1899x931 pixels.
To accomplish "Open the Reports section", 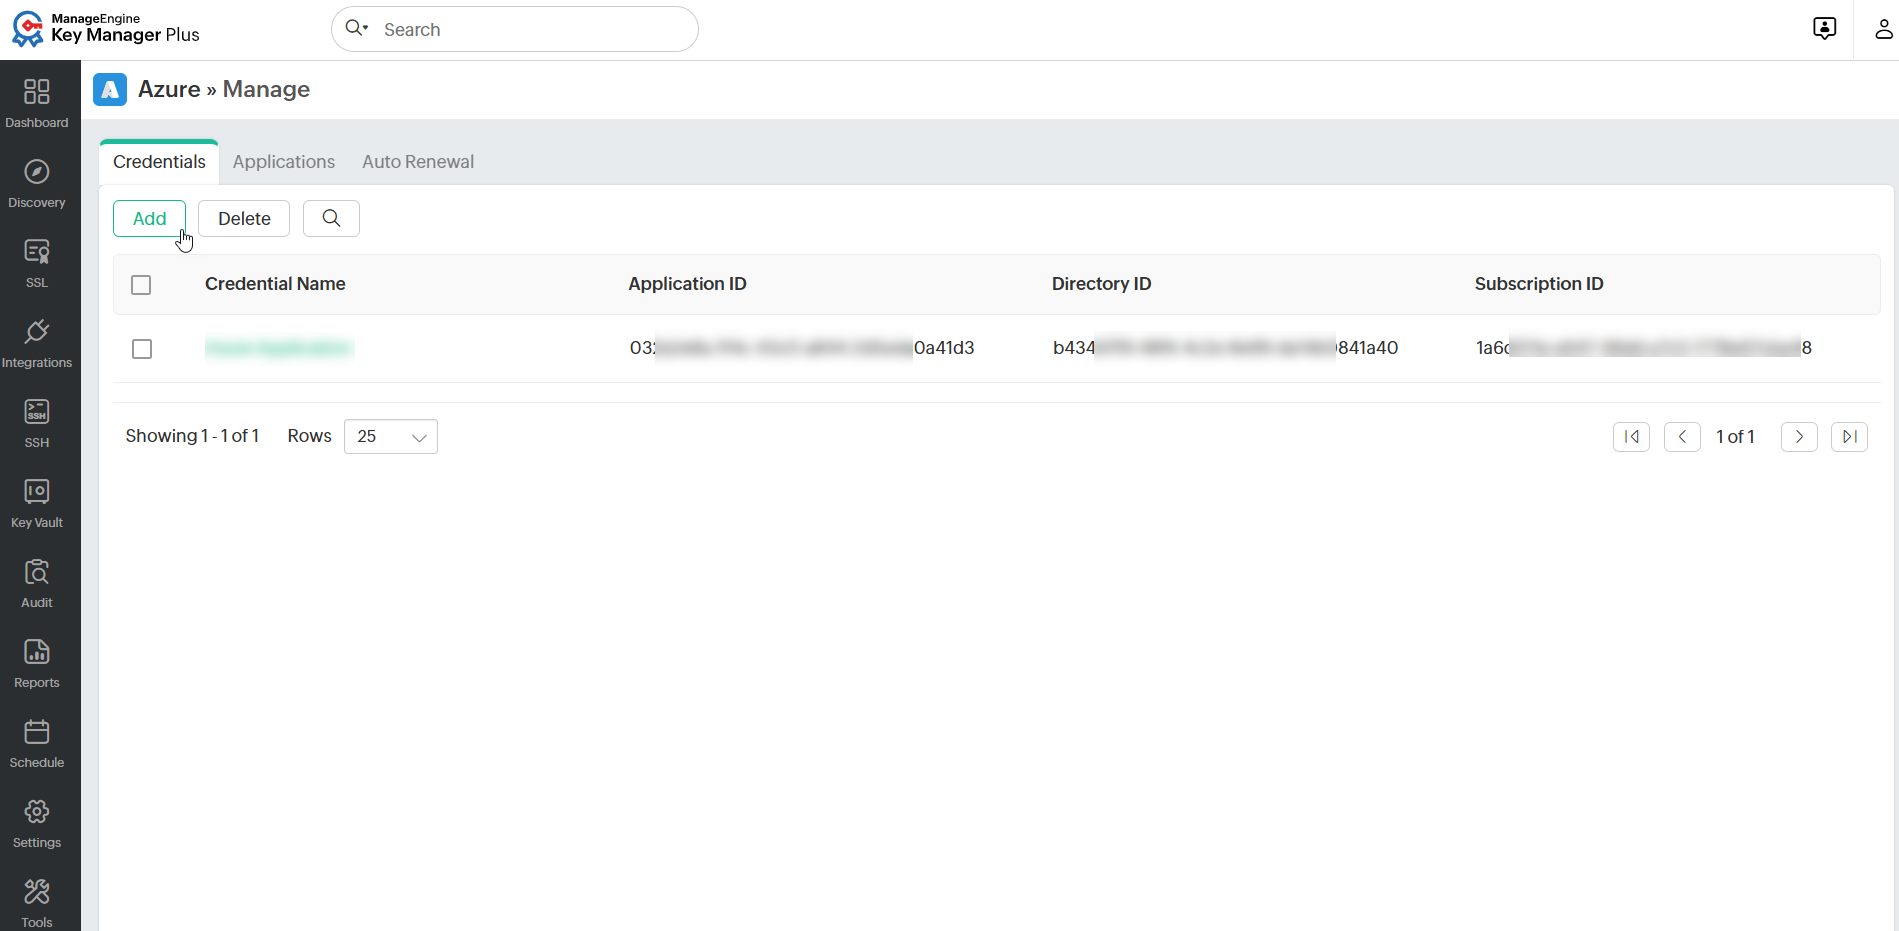I will pos(37,663).
